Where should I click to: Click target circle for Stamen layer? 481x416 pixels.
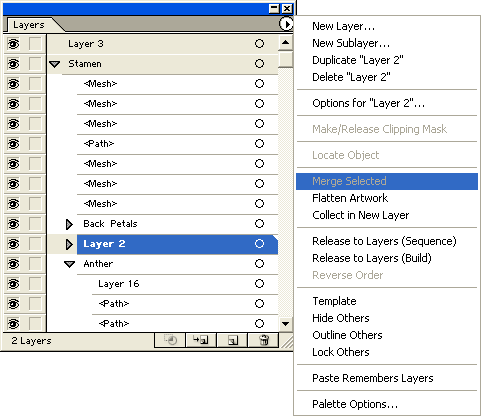coord(259,64)
